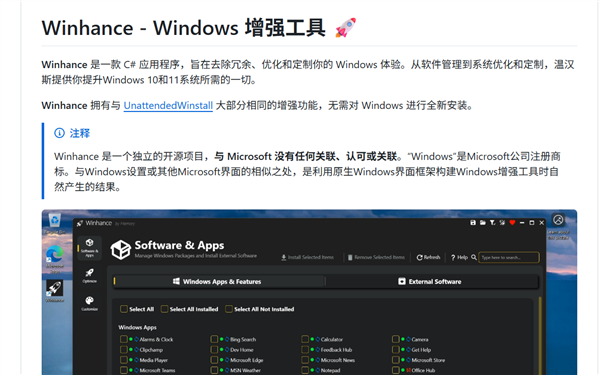This screenshot has width=600, height=375.
Task: Check the Select All checkbox
Action: tap(124, 309)
